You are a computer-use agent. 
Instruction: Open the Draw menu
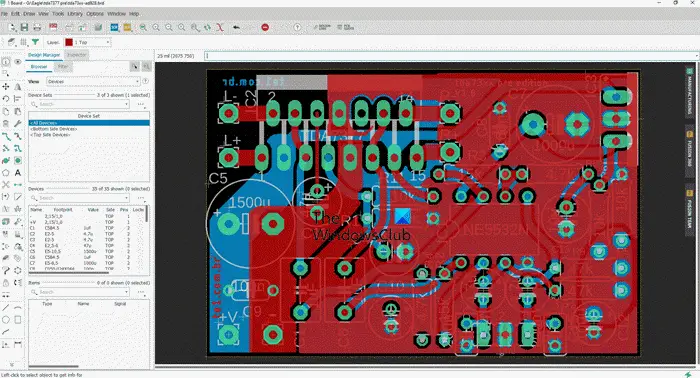pyautogui.click(x=29, y=14)
